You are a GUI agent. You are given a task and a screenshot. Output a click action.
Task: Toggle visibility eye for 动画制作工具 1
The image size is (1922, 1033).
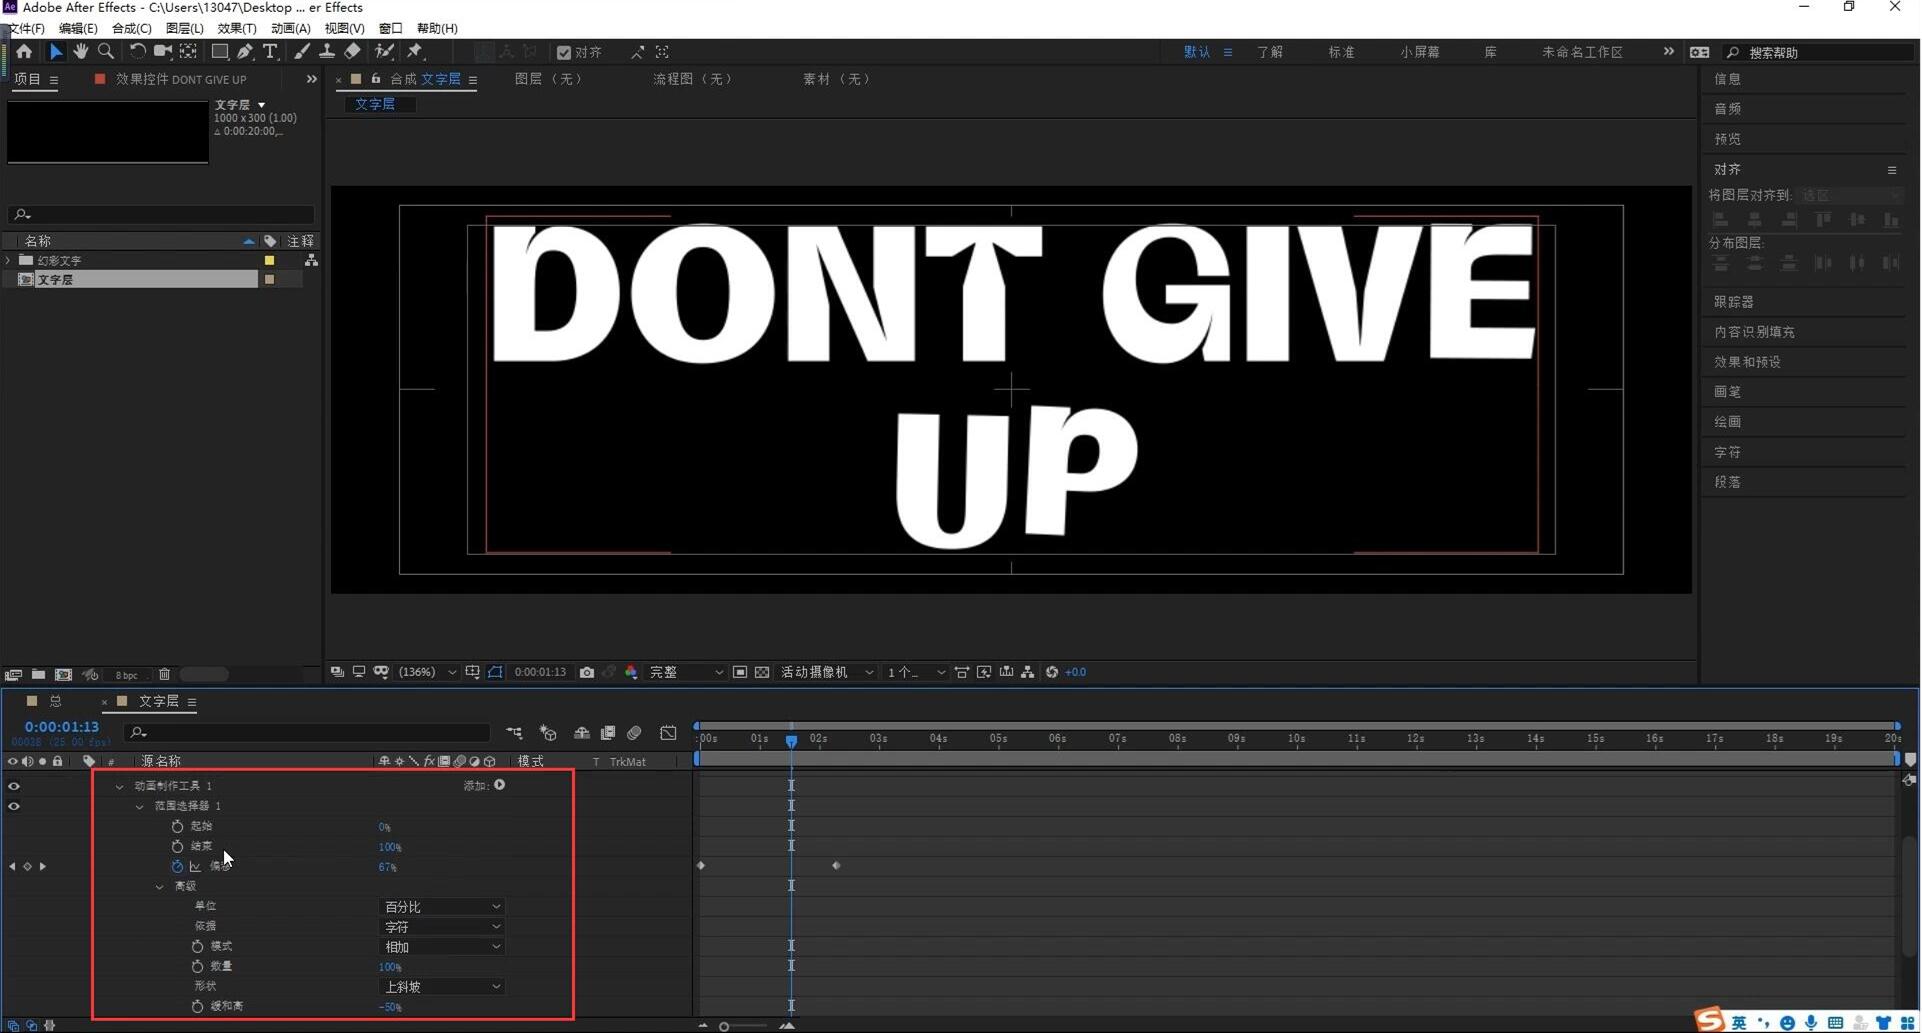click(14, 787)
